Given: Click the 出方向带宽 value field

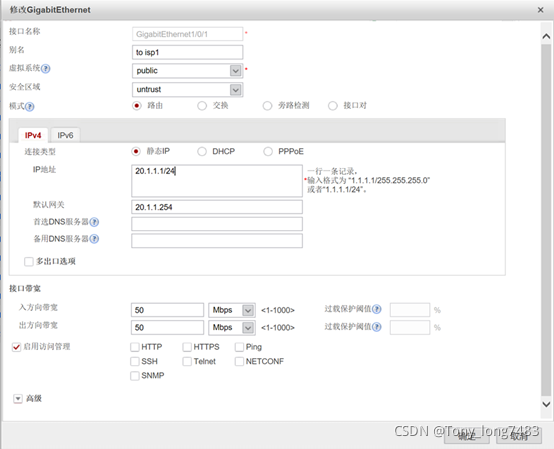Looking at the screenshot, I should point(167,328).
